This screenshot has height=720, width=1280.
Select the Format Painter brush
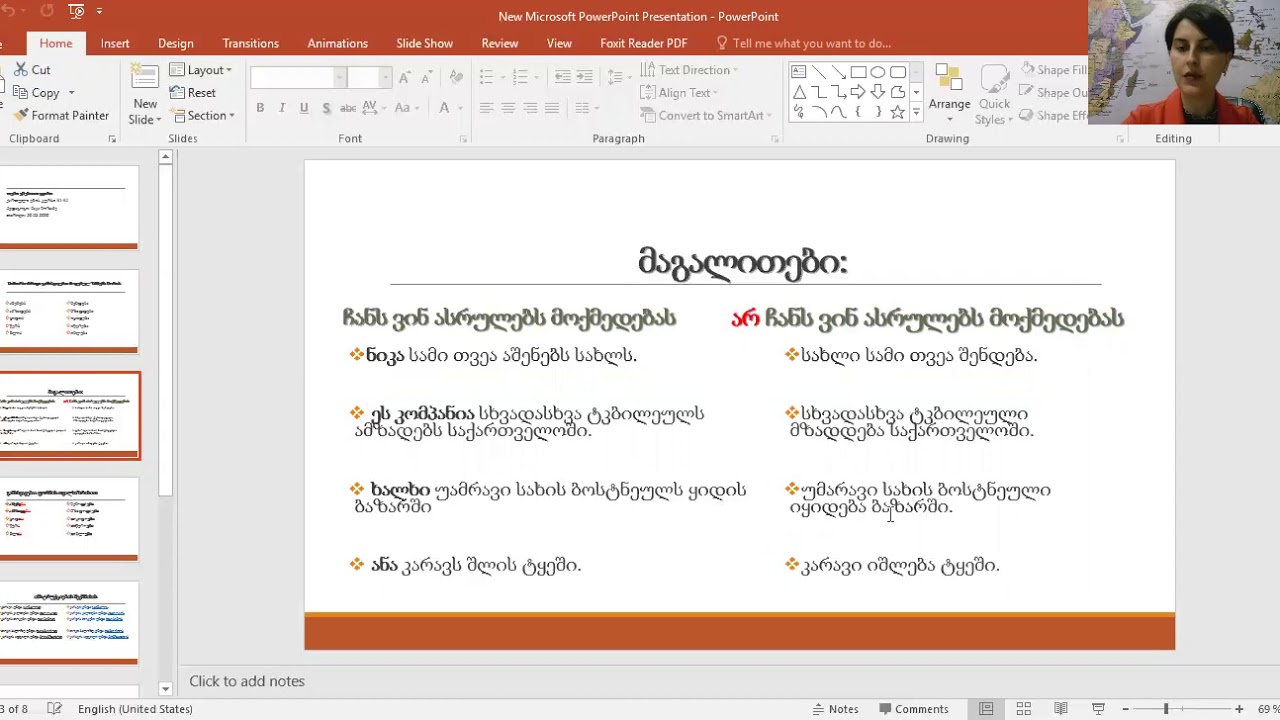point(60,116)
